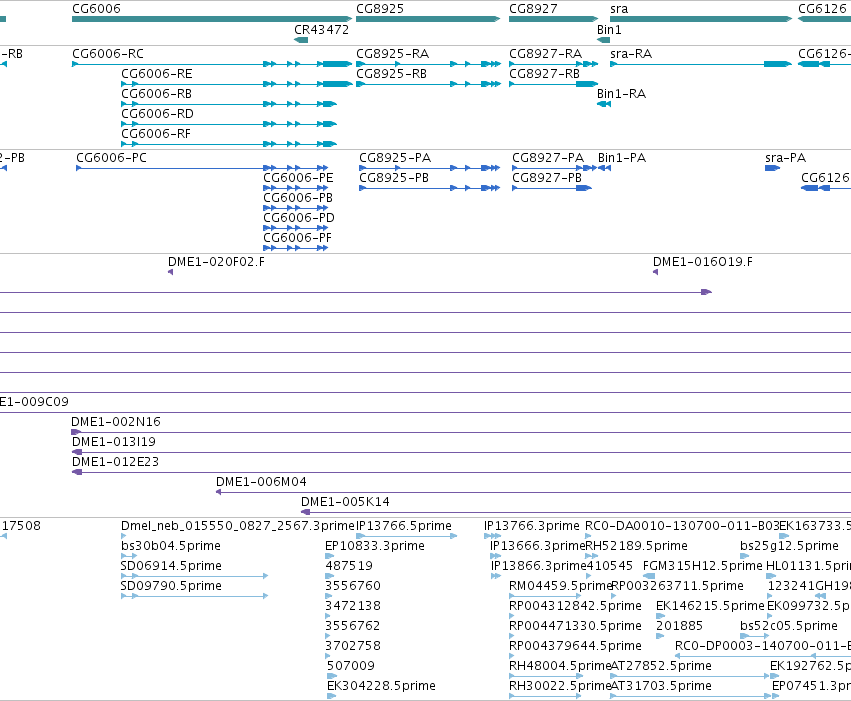The width and height of the screenshot is (851, 701).
Task: Click the DME1-020F02.F clone label
Action: tap(217, 262)
